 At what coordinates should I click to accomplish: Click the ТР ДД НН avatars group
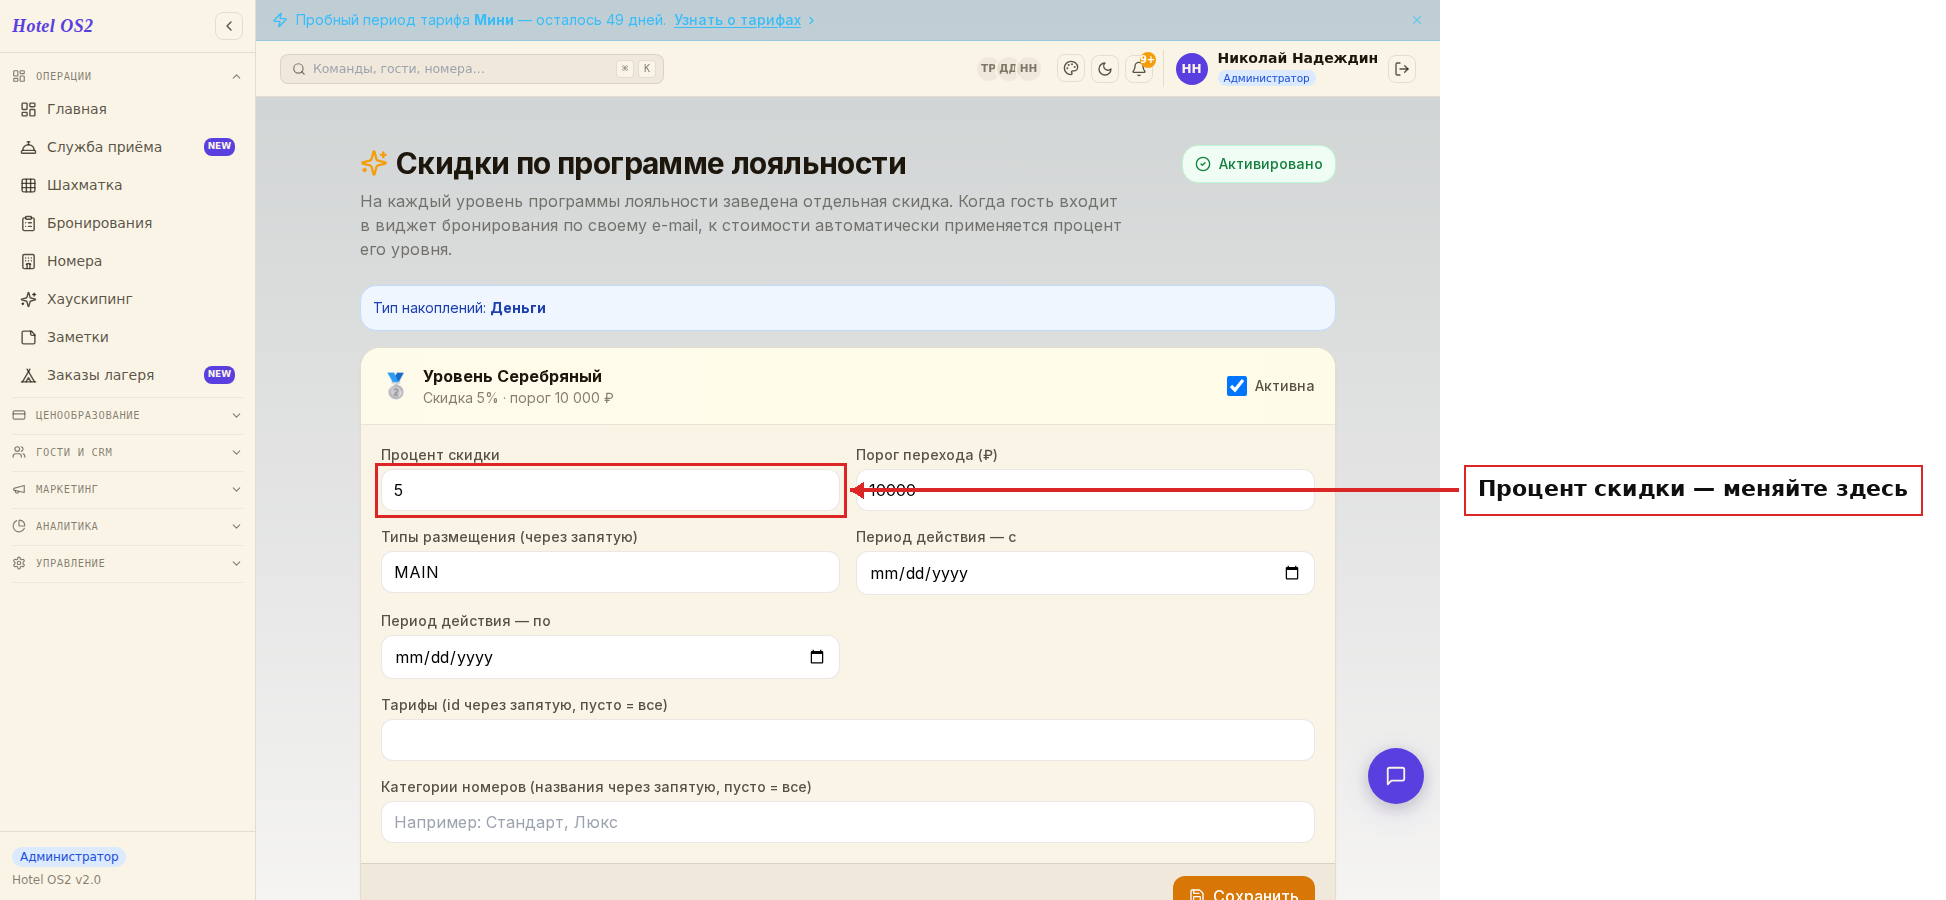point(1008,69)
